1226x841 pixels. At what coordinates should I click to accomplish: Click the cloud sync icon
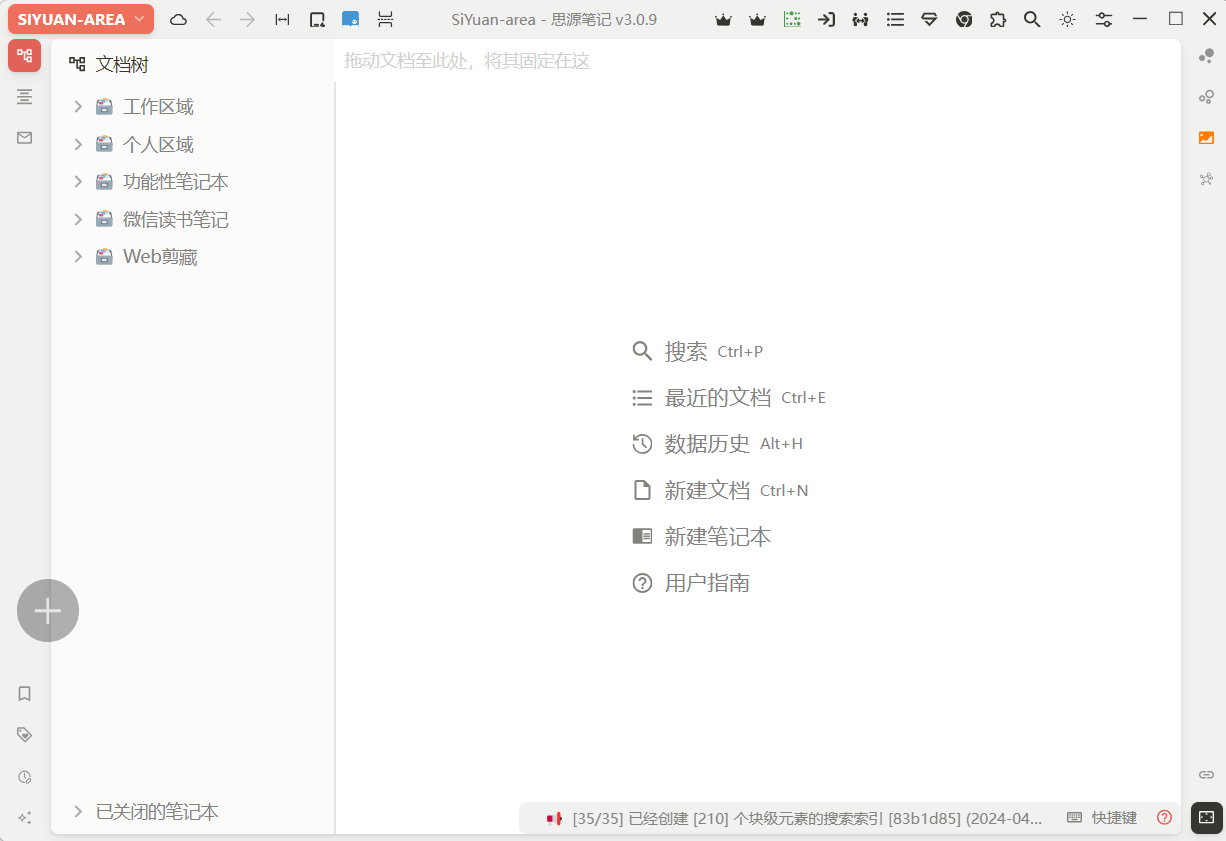[179, 19]
